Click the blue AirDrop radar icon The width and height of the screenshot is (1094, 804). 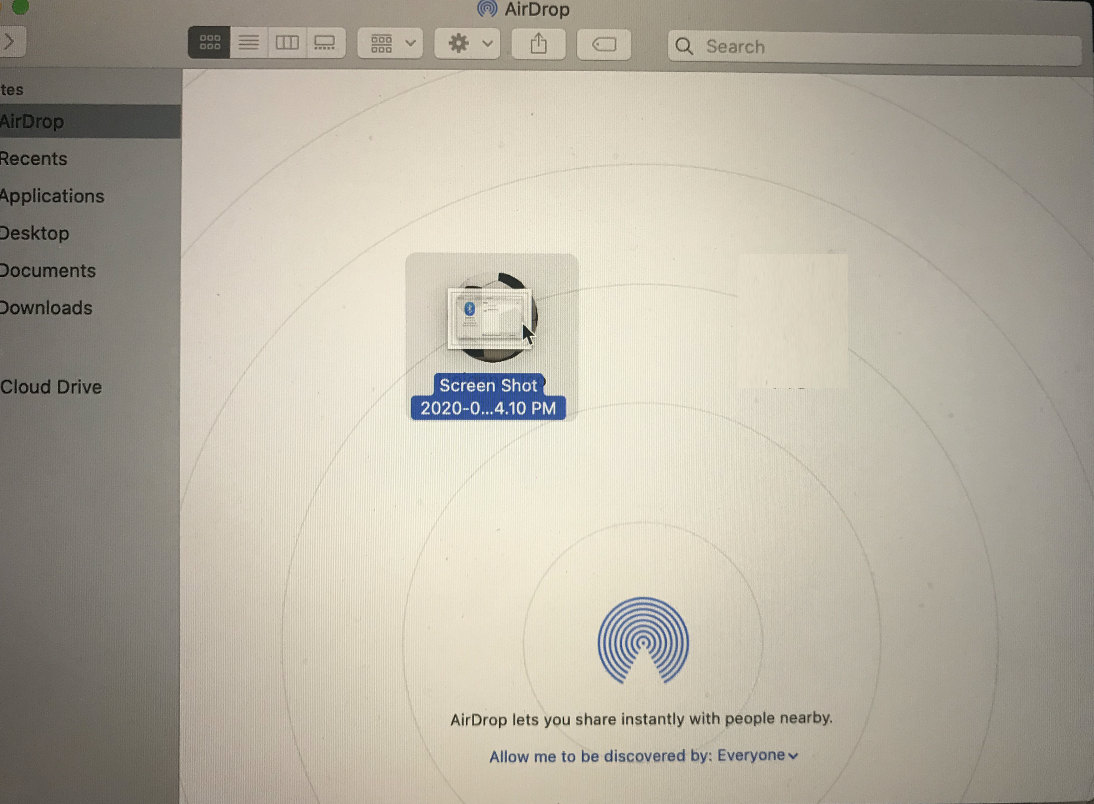[x=643, y=641]
